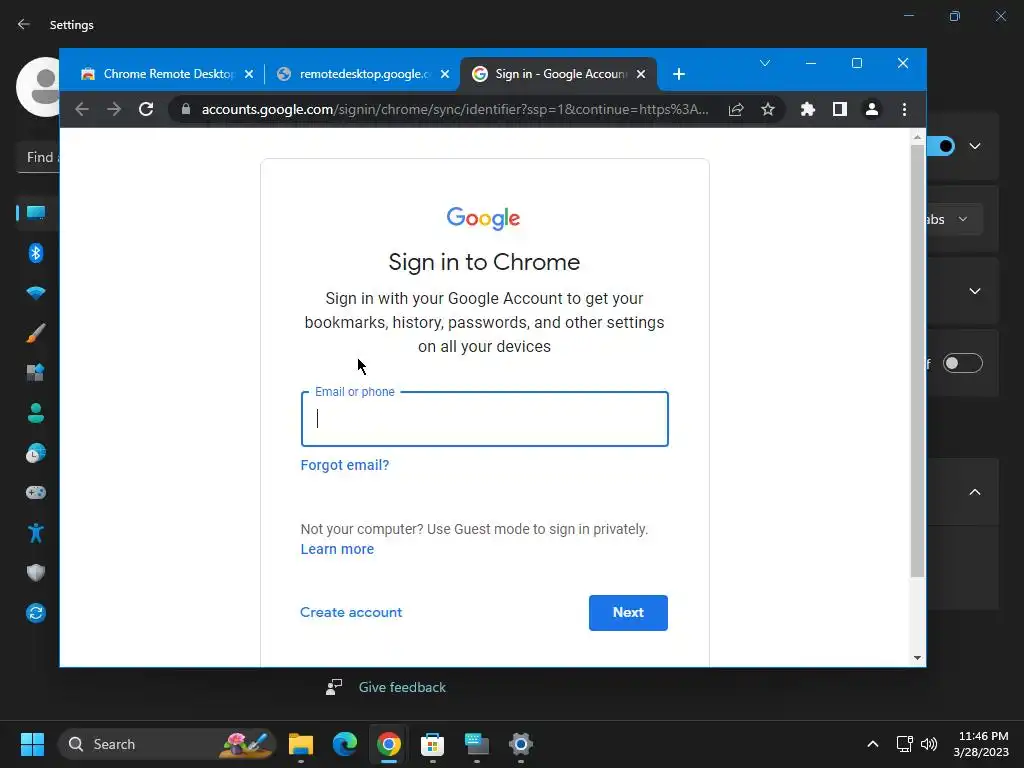
Task: Close the Chrome Remote Desktop tab
Action: click(x=249, y=74)
